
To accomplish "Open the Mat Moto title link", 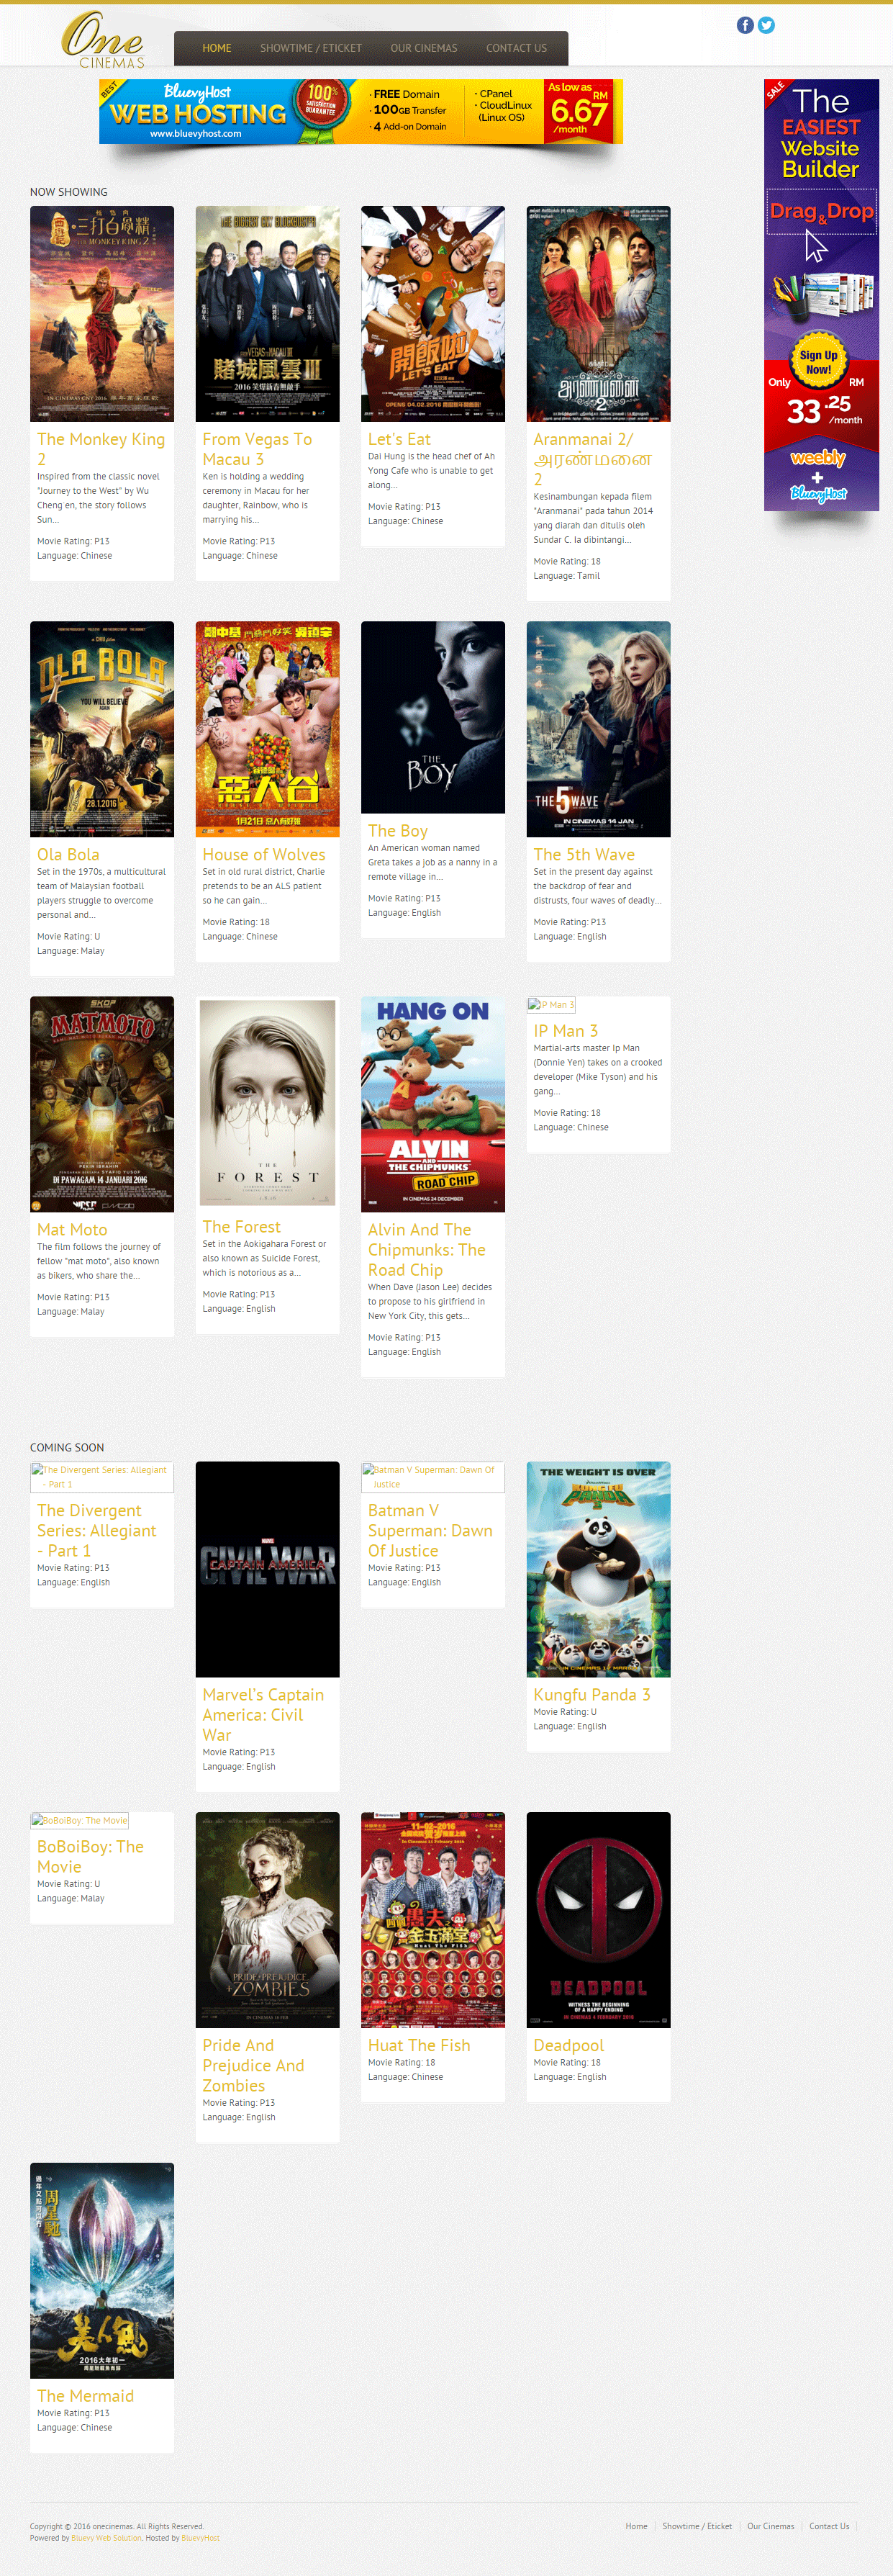I will tap(72, 1229).
